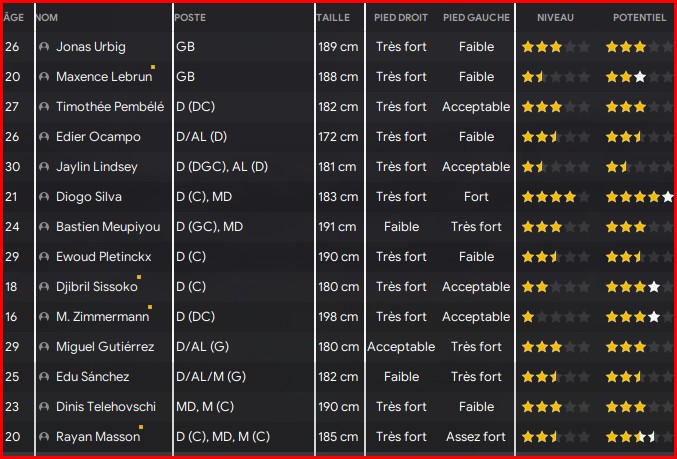Image resolution: width=677 pixels, height=459 pixels.
Task: Sort players by the POTENTIEL header
Action: (639, 18)
